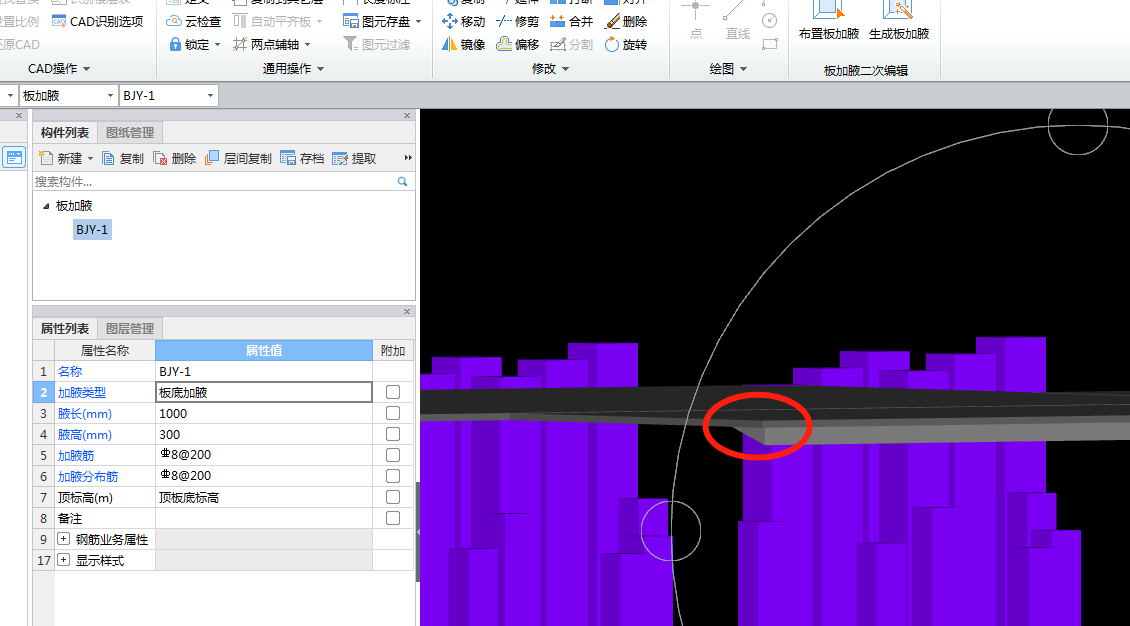The height and width of the screenshot is (626, 1130).
Task: Collapse the 板加腋 tree node
Action: click(46, 206)
